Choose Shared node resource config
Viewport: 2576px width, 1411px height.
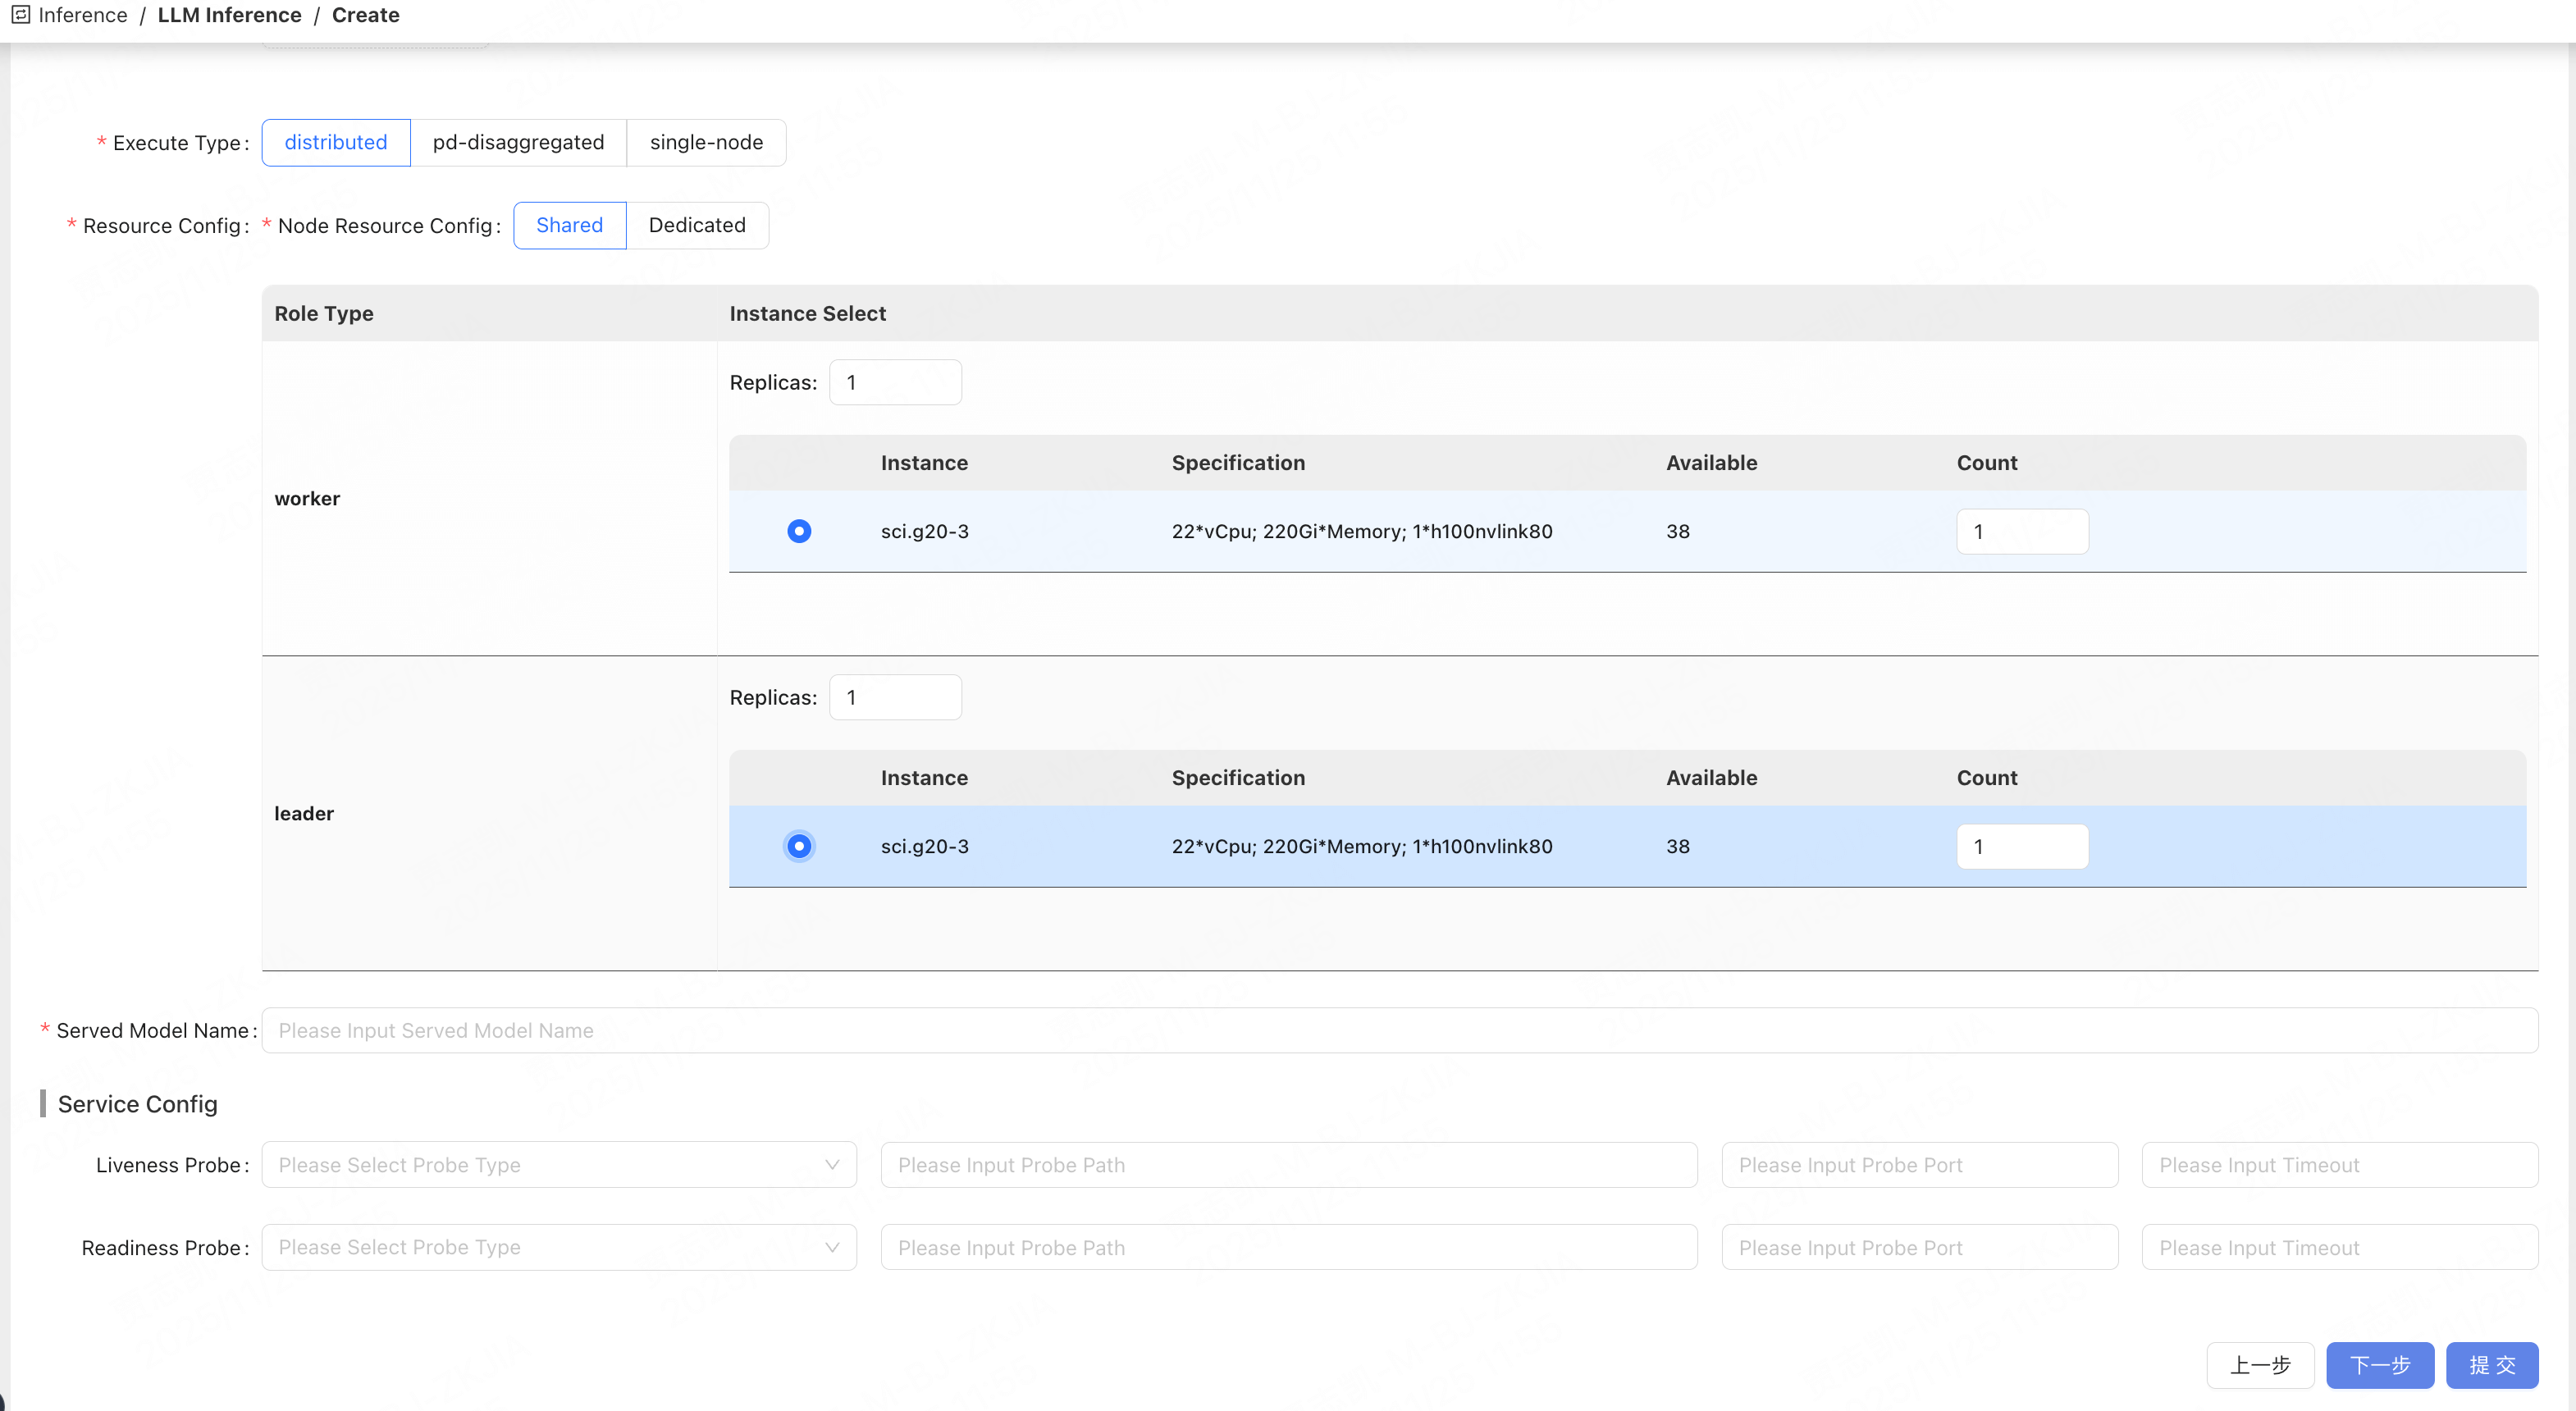(570, 225)
